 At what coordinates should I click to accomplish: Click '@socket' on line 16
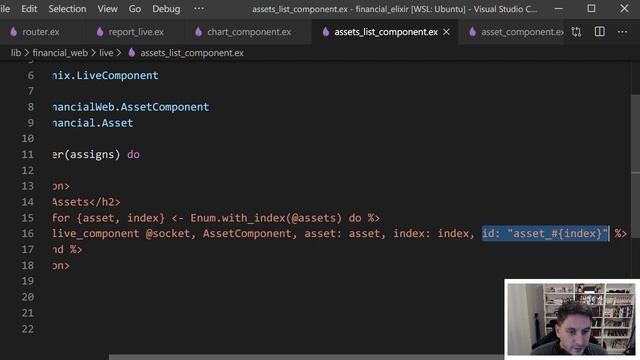pos(168,234)
